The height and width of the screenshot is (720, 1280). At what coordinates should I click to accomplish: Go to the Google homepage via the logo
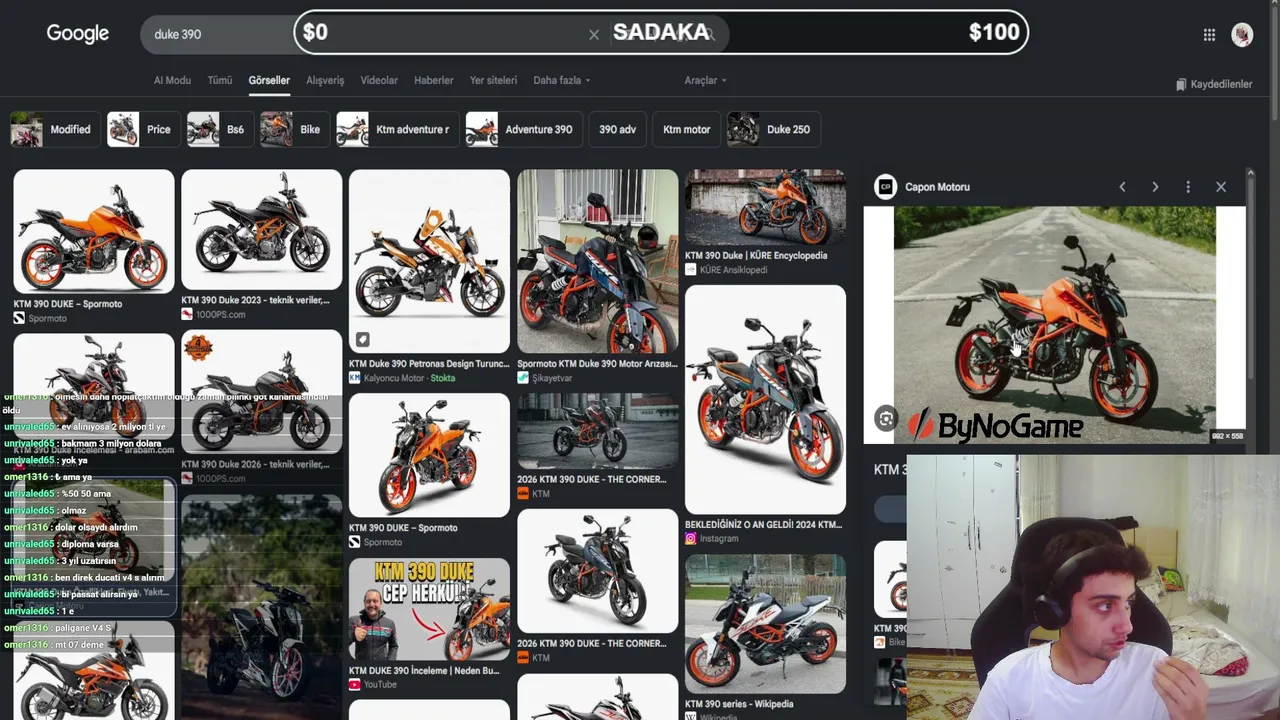pos(78,34)
